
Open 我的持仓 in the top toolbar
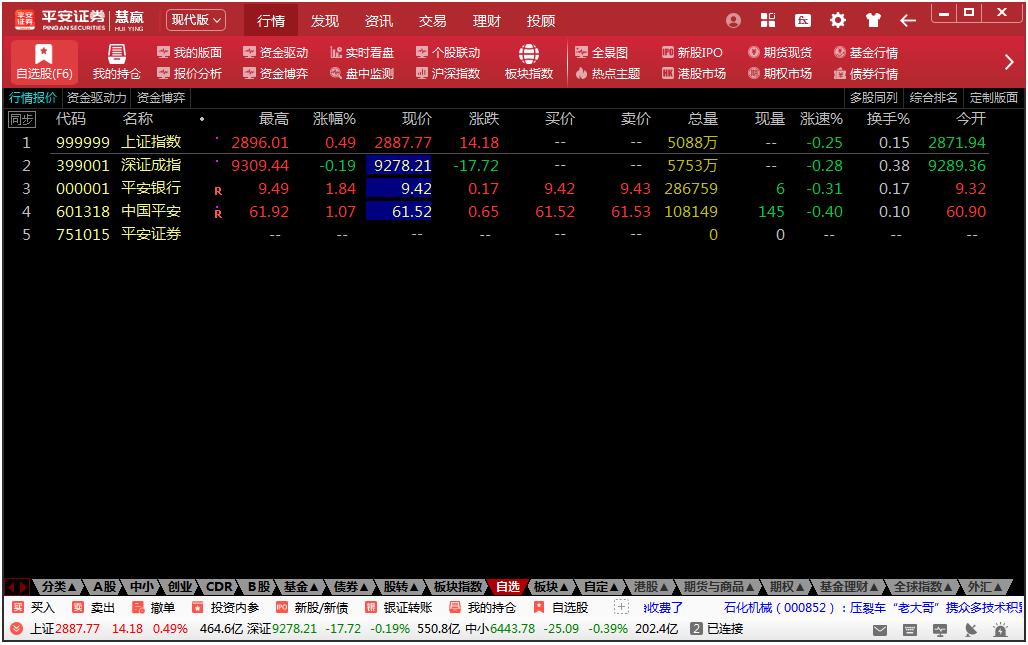tap(116, 62)
